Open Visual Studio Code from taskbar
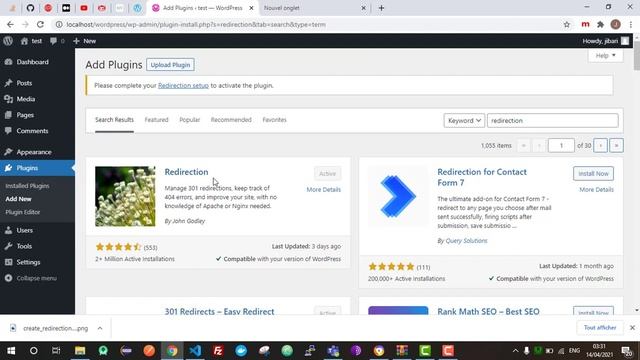 pyautogui.click(x=195, y=351)
